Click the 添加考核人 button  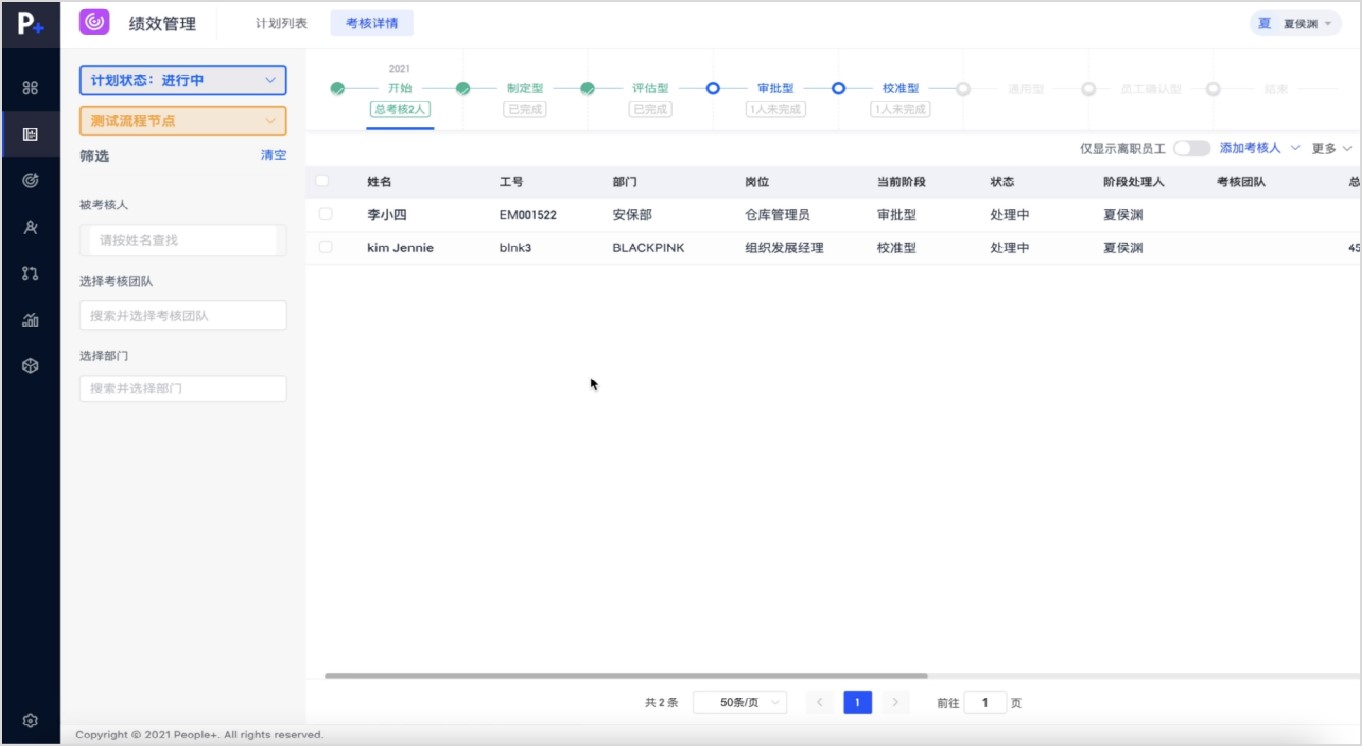1250,148
